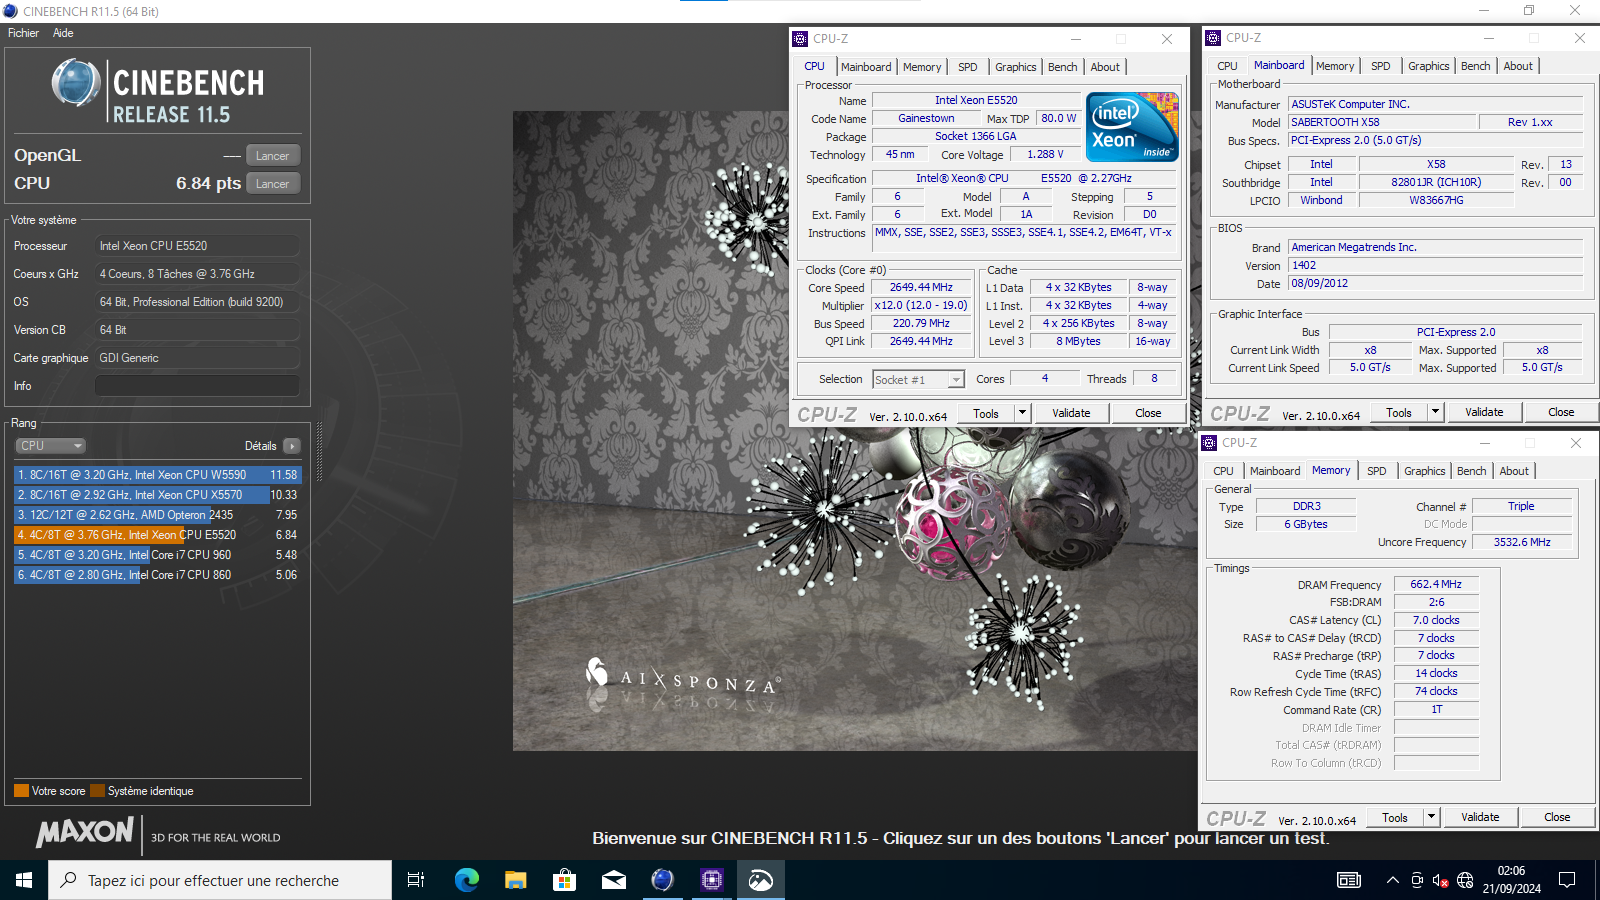Select the CPU-Z taskbar icon
Image resolution: width=1600 pixels, height=900 pixels.
pyautogui.click(x=711, y=880)
